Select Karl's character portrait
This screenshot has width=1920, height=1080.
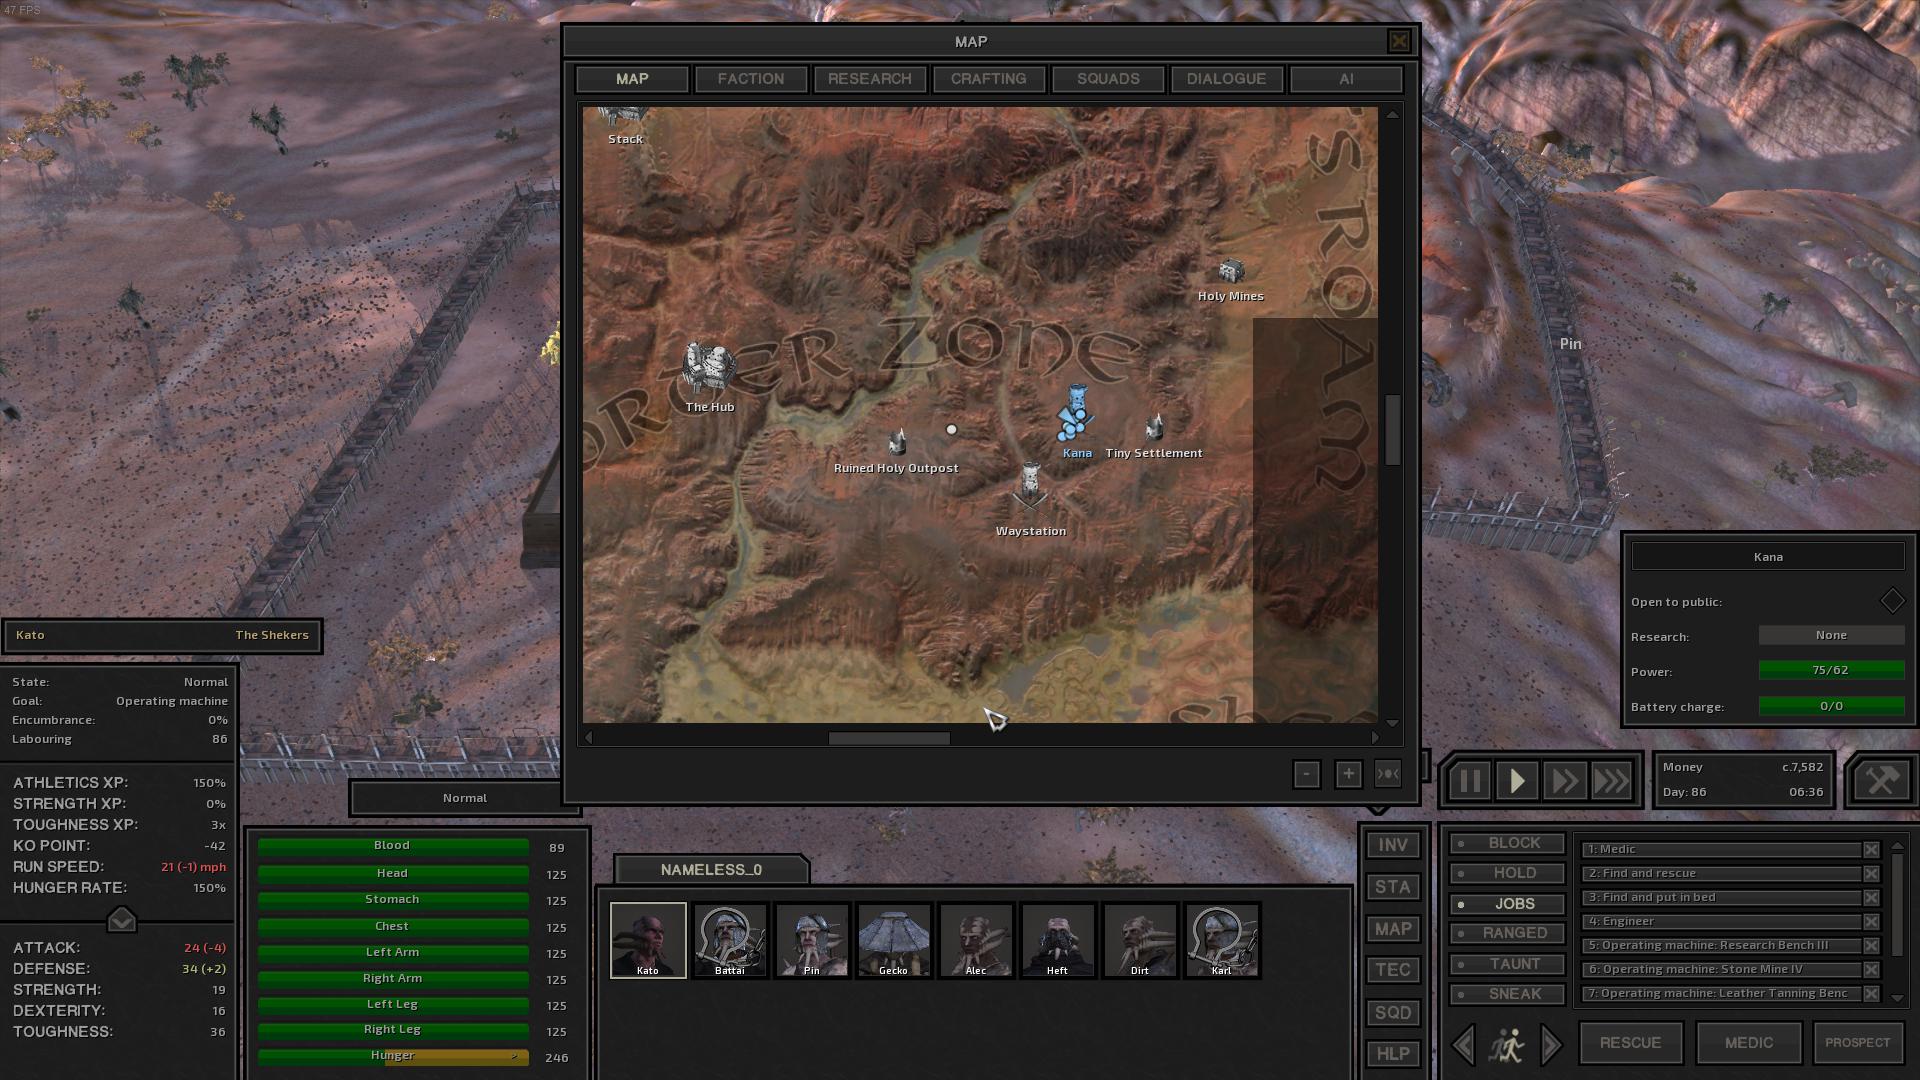click(1222, 940)
